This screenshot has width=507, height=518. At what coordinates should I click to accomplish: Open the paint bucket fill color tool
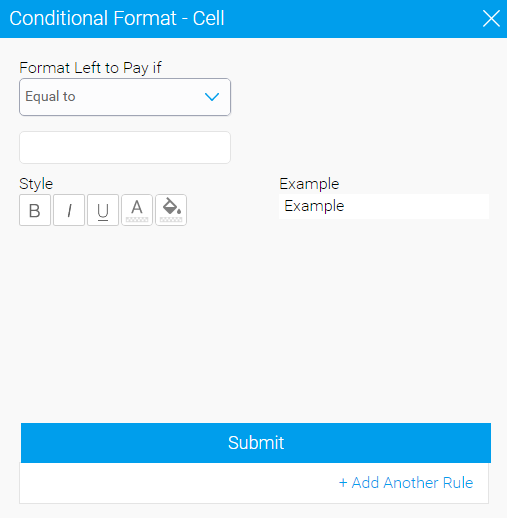pyautogui.click(x=171, y=210)
